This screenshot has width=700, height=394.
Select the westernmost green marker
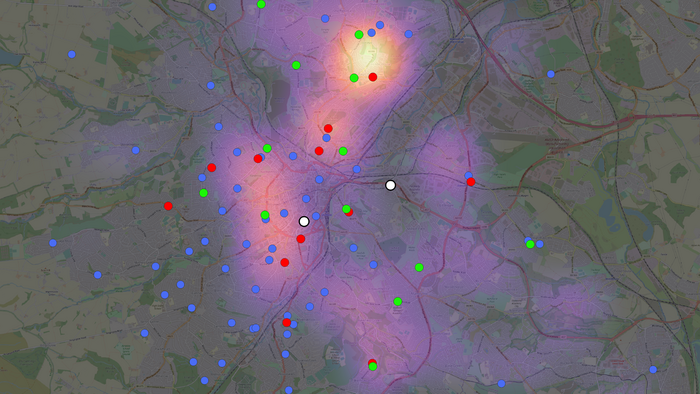click(204, 193)
